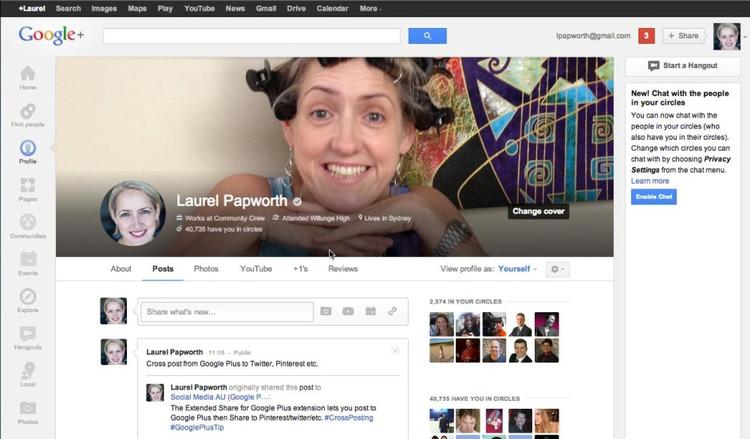Click the Share what's new box

(x=227, y=312)
